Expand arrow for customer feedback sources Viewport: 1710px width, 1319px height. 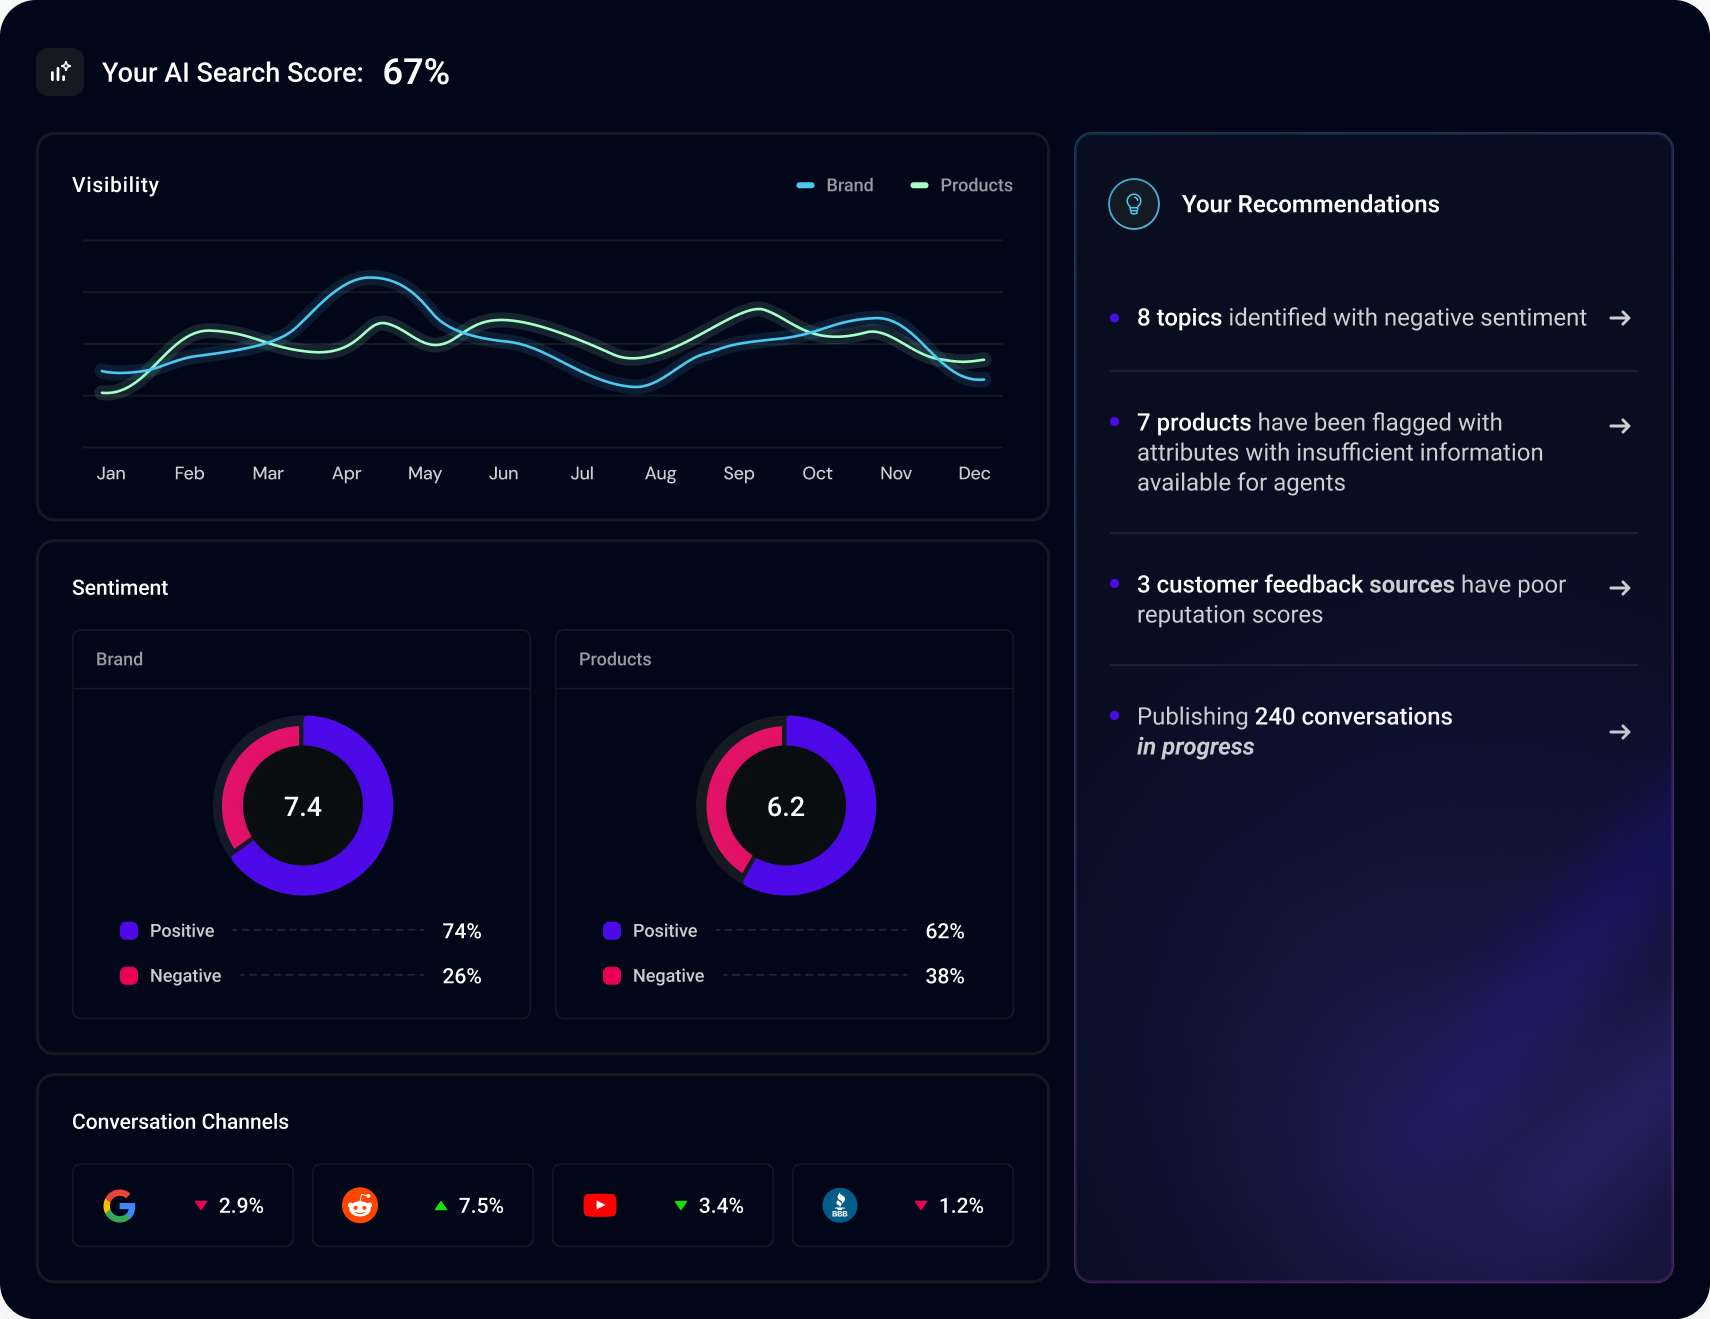point(1620,588)
